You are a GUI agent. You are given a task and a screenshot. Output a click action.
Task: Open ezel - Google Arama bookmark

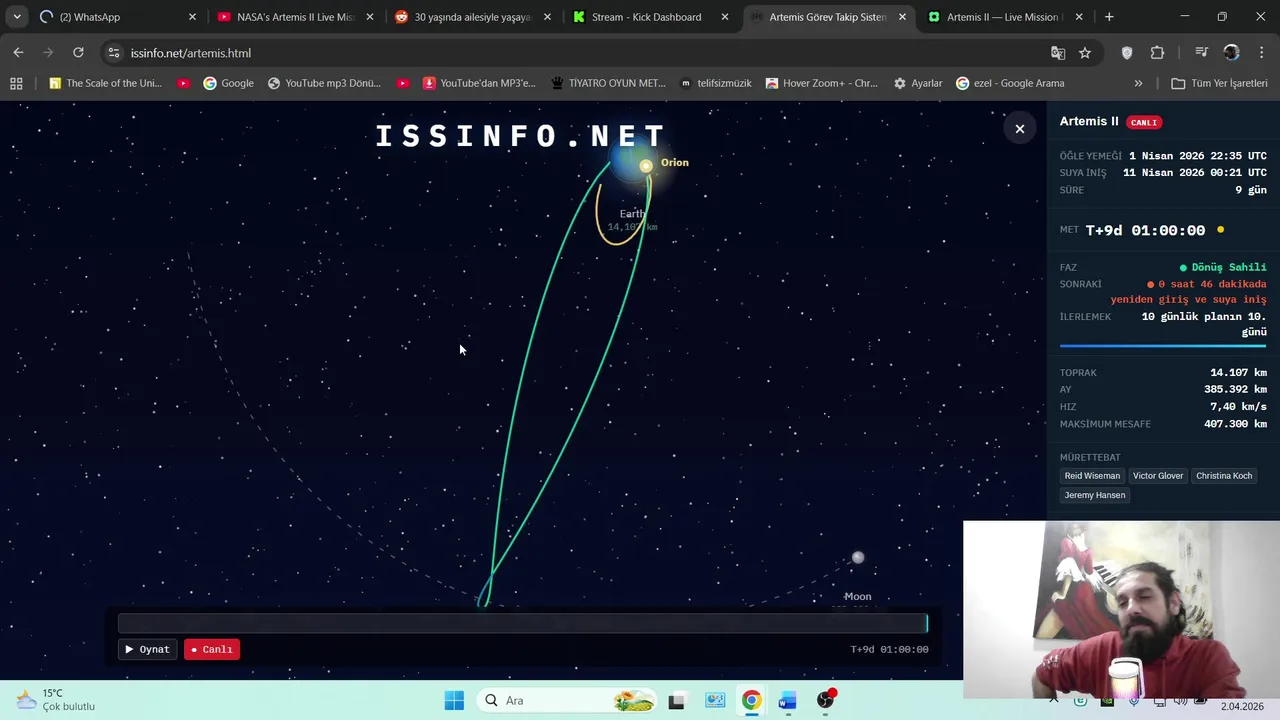(1010, 83)
